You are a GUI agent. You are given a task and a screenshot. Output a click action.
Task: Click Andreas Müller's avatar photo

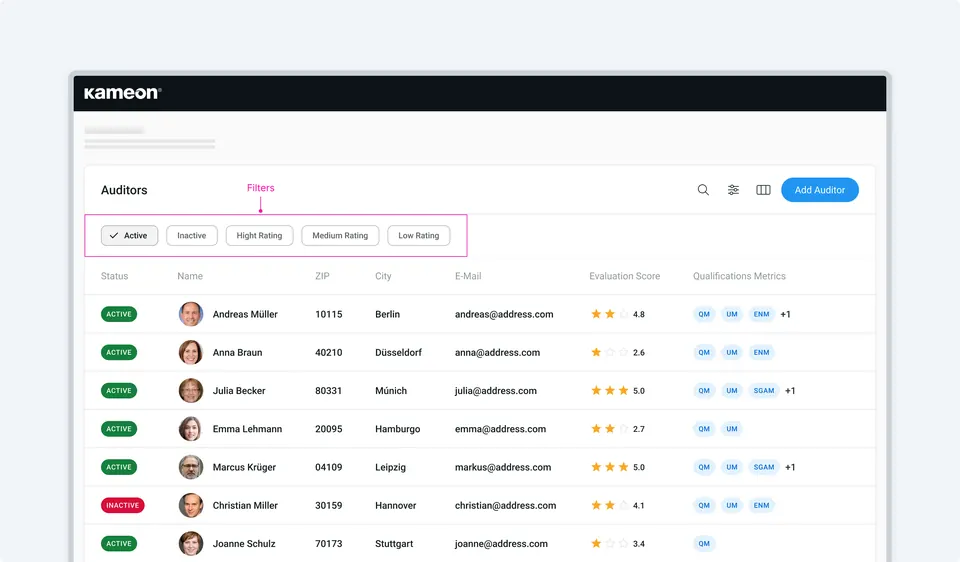190,314
